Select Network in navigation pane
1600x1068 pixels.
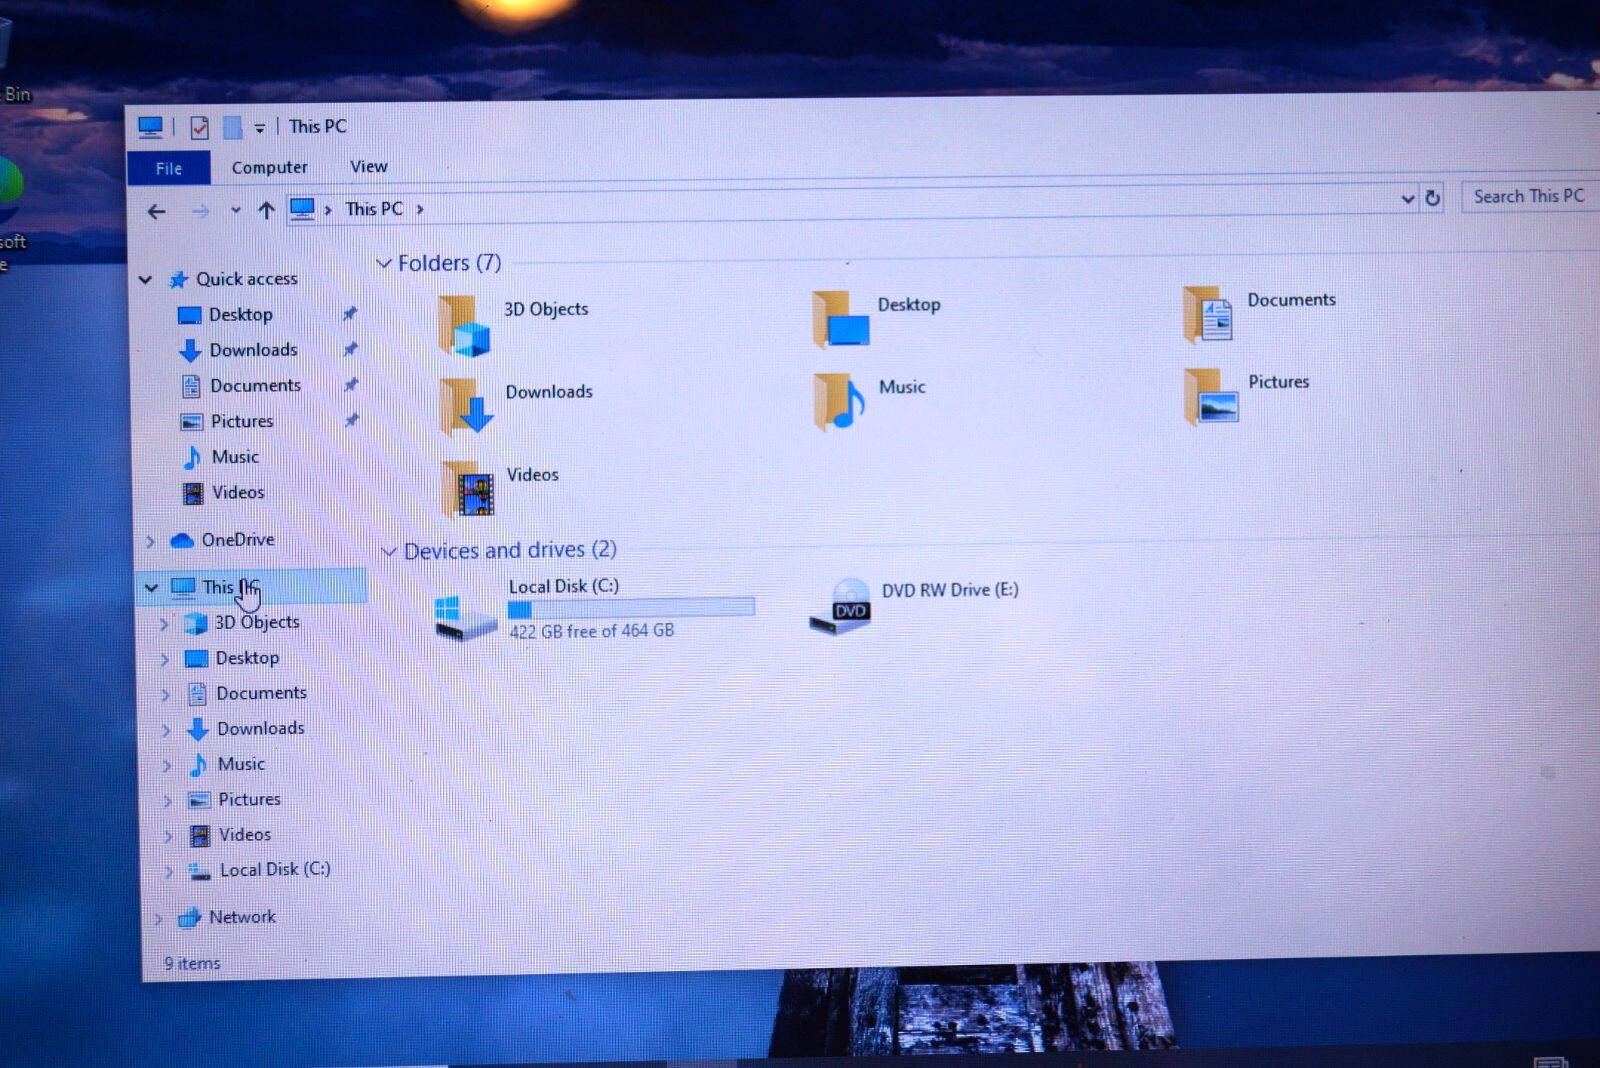click(x=242, y=916)
